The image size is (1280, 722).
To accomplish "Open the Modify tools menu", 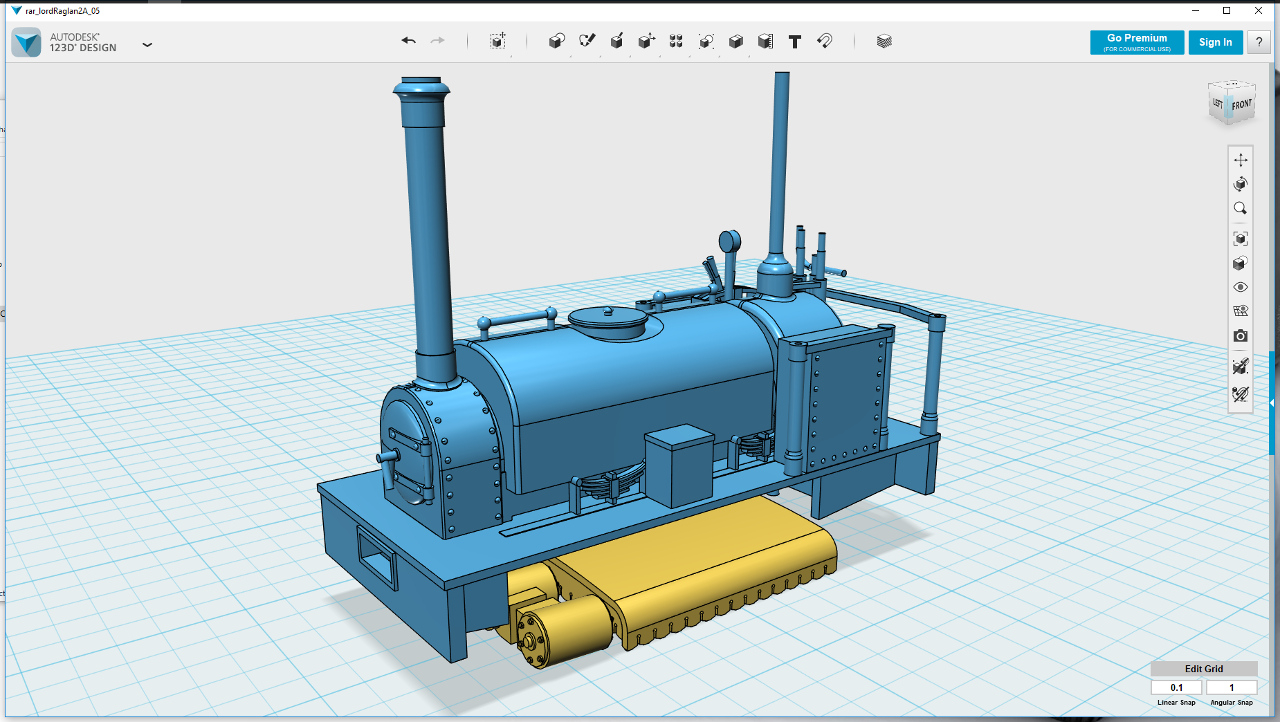I will point(647,41).
